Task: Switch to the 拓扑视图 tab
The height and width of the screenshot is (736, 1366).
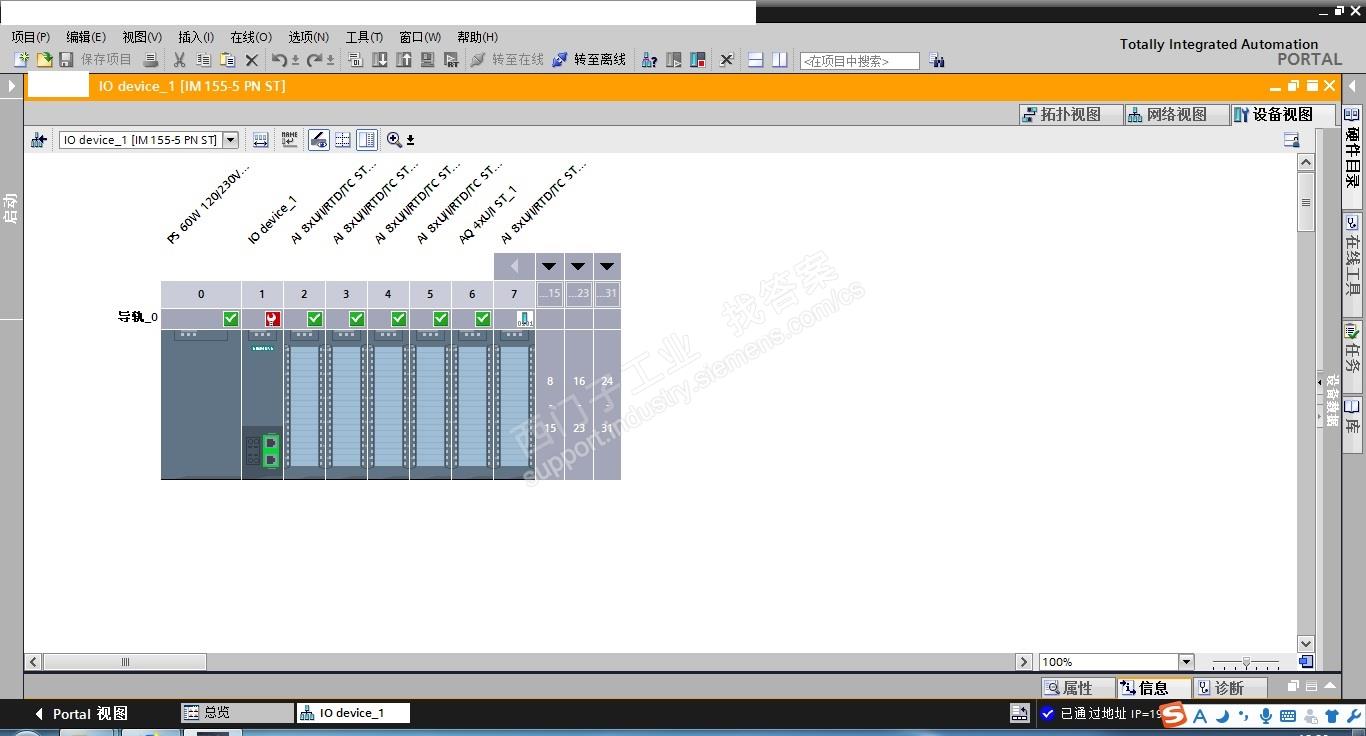Action: pyautogui.click(x=1071, y=115)
